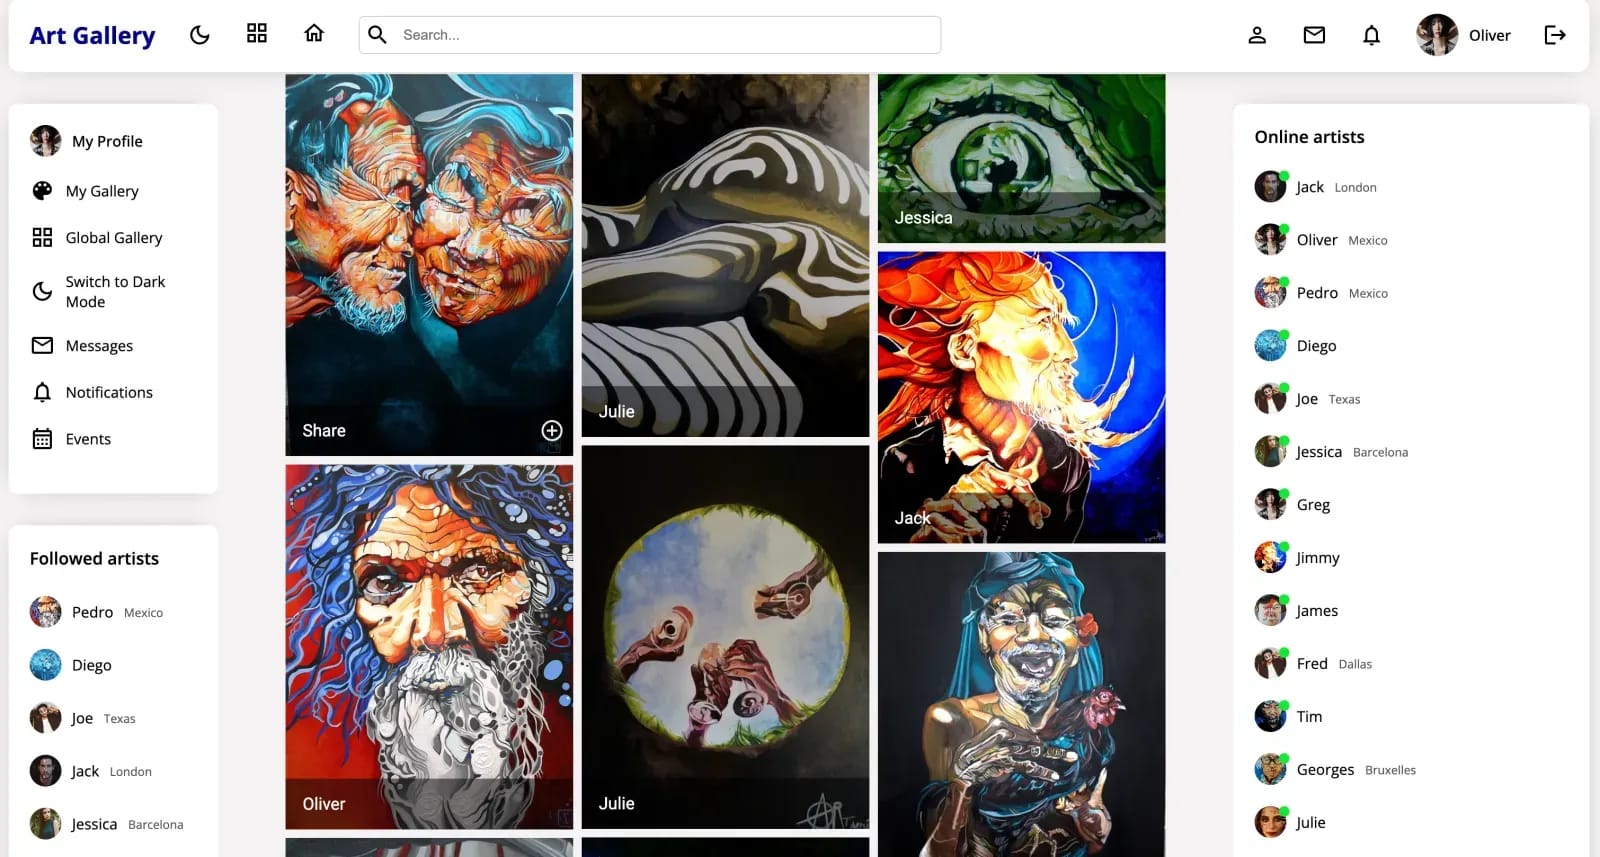Open My Gallery from the sidebar

[x=113, y=191]
